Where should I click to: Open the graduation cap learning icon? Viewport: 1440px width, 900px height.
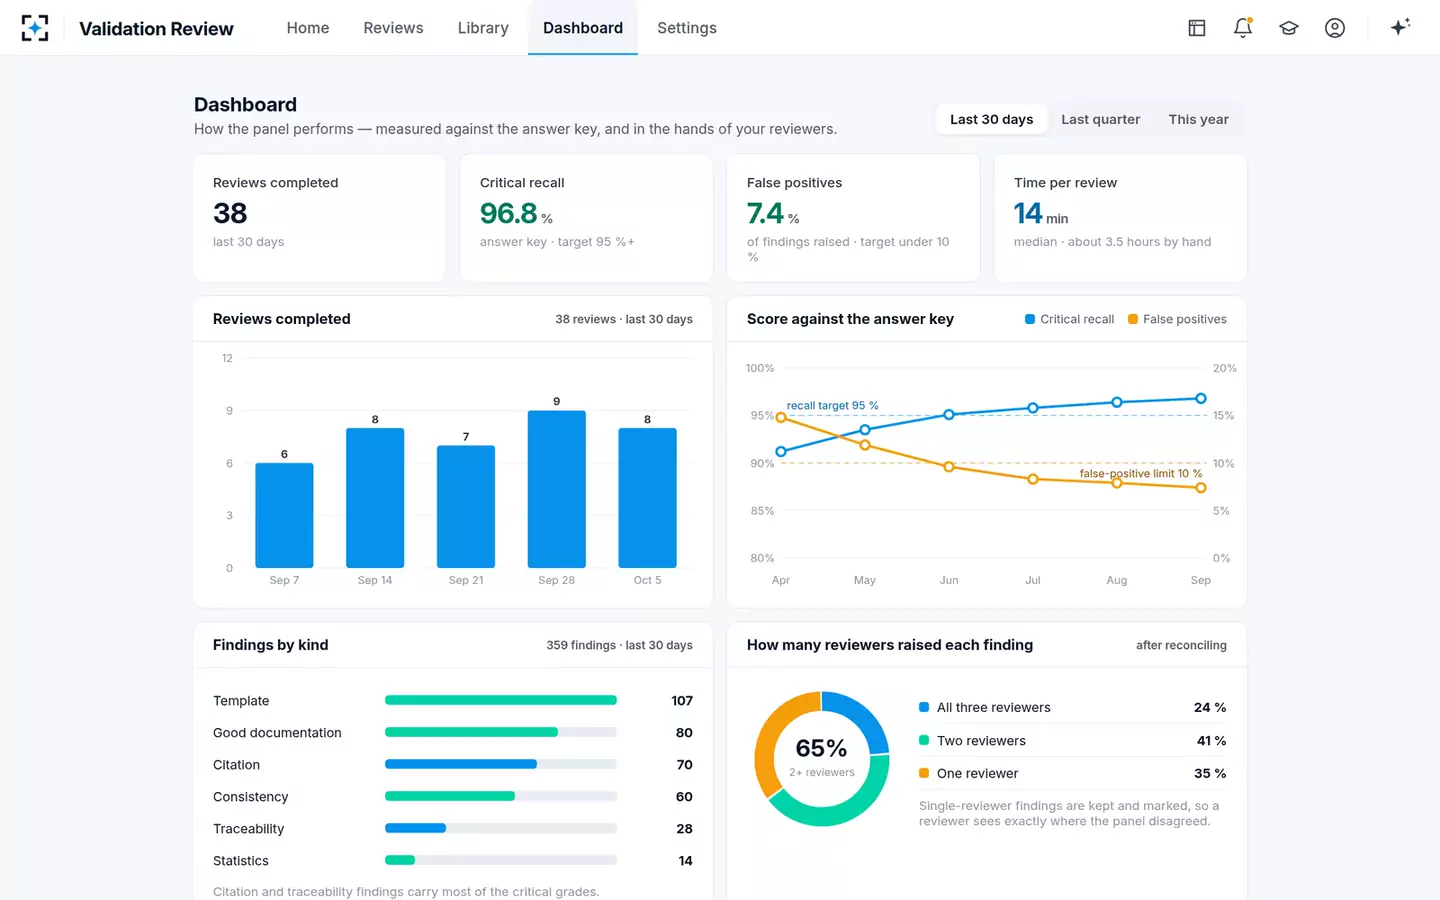[1289, 28]
